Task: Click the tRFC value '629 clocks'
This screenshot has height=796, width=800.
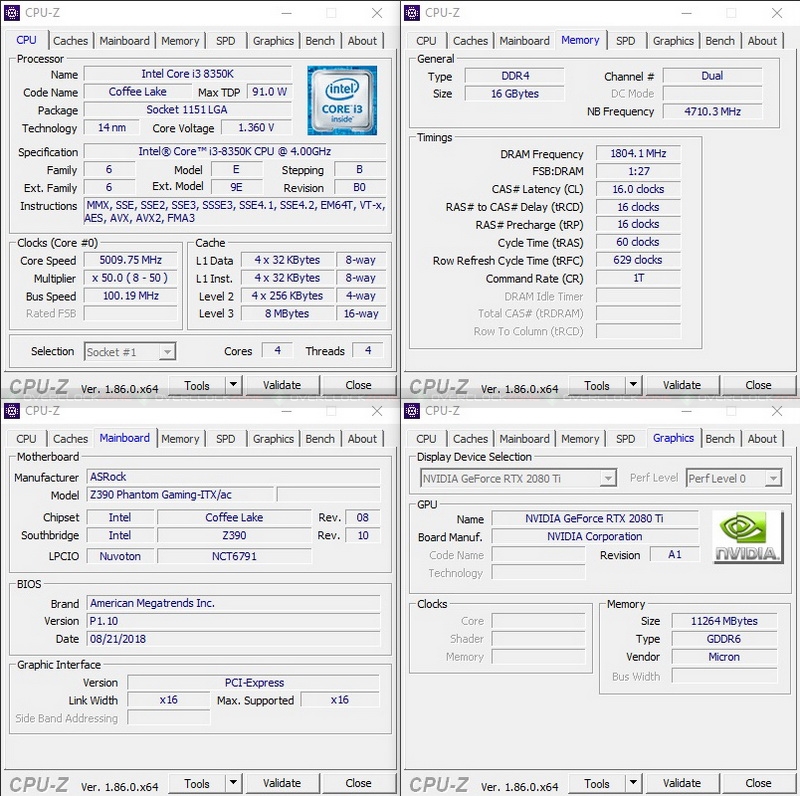Action: pyautogui.click(x=638, y=260)
